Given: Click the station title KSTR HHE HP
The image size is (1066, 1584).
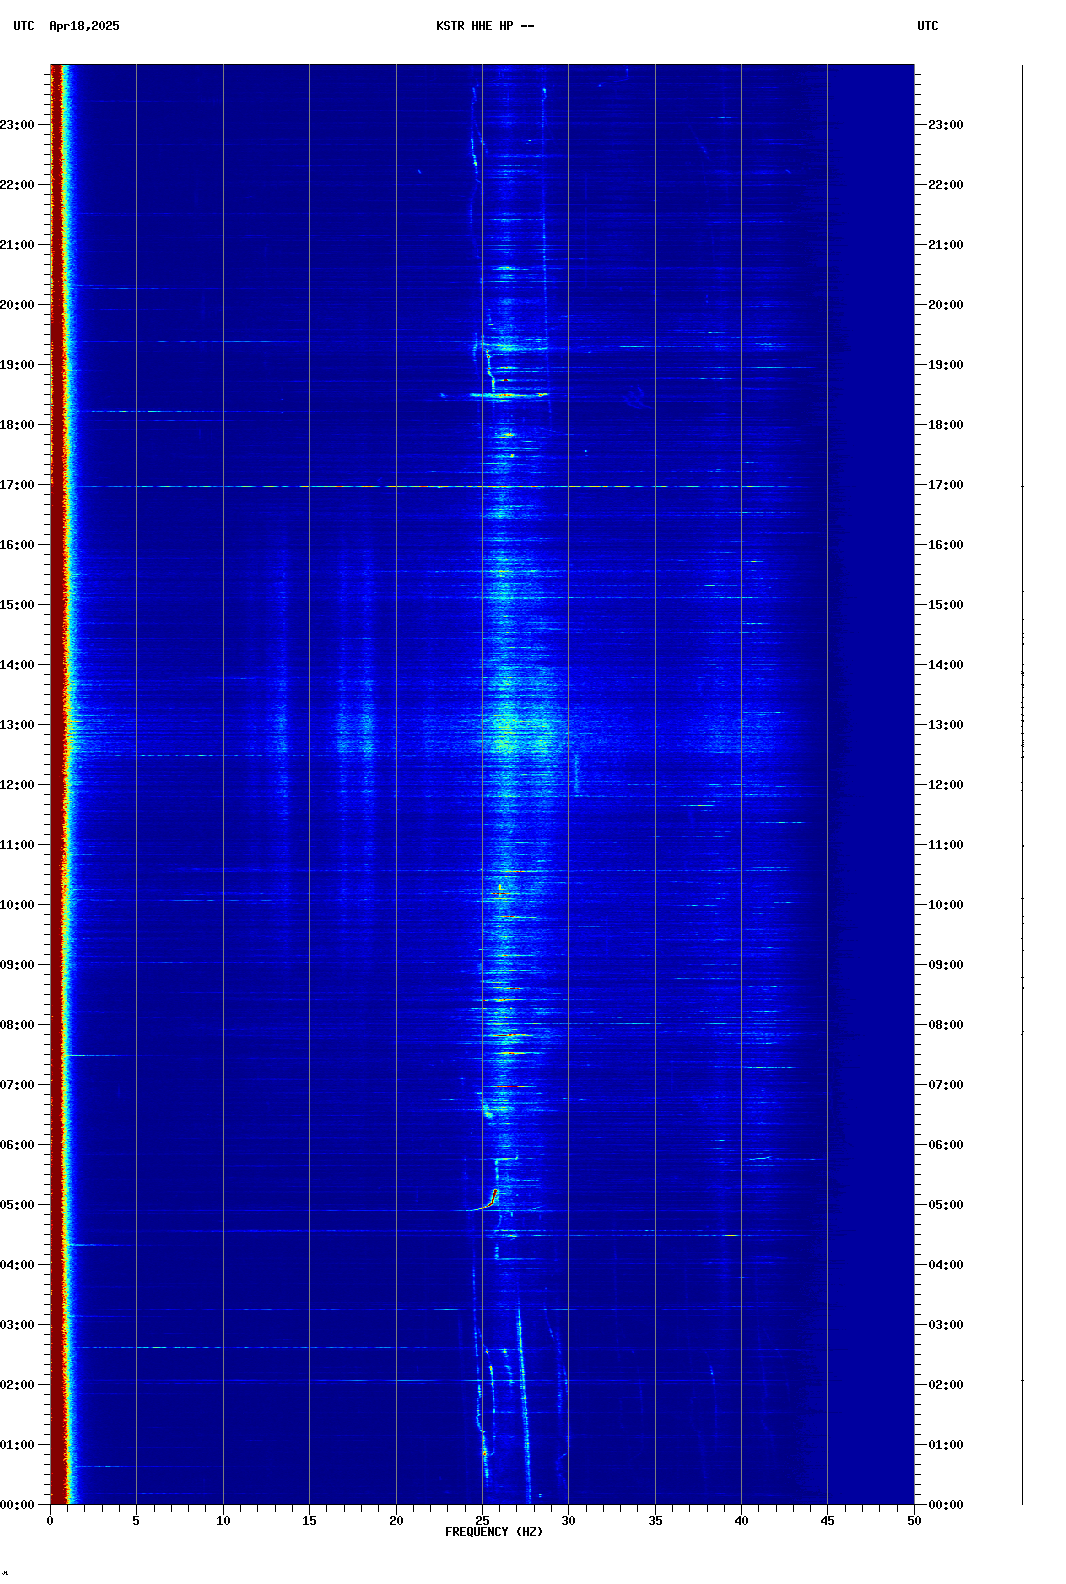Looking at the screenshot, I should tap(484, 26).
